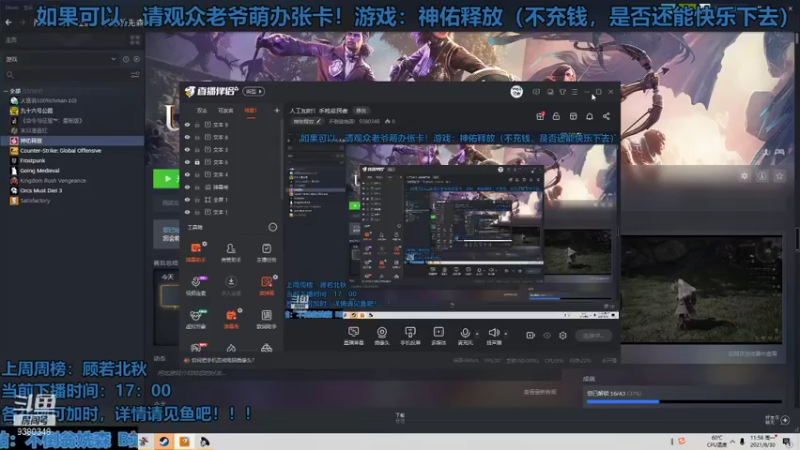Switch to the first scene tab on left
Screen dimensions: 800x450
202,111
